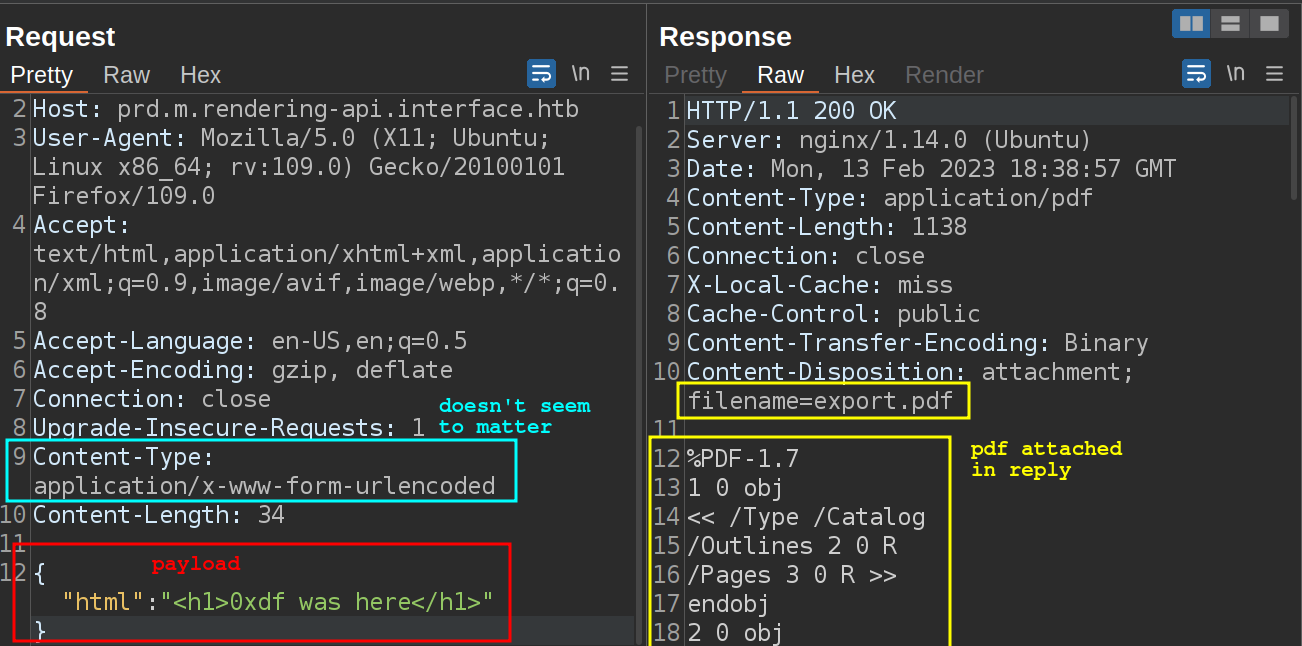
Task: Select top-bottom split layout icon
Action: [1230, 24]
